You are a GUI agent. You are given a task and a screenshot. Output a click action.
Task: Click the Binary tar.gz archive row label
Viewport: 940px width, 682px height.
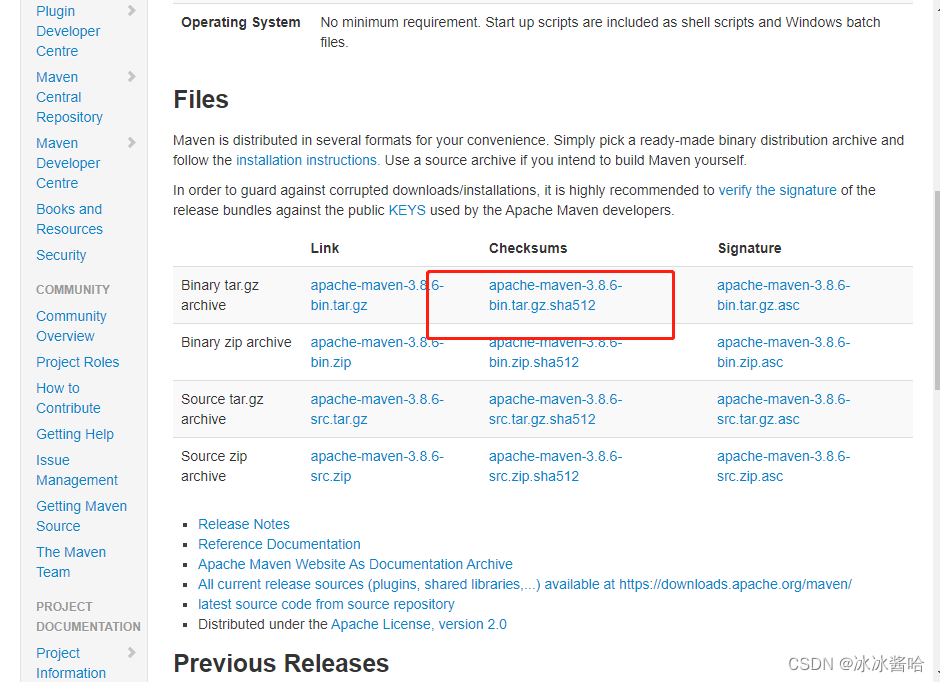tap(220, 295)
